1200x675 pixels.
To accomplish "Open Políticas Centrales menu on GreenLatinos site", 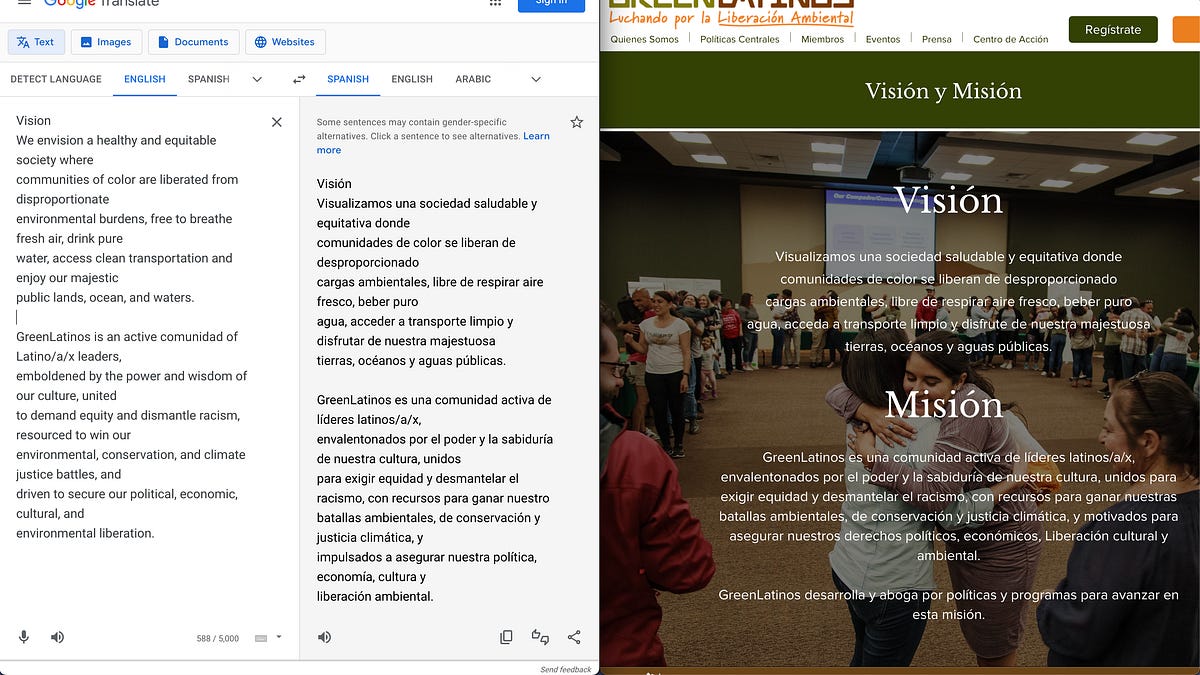I will point(740,39).
